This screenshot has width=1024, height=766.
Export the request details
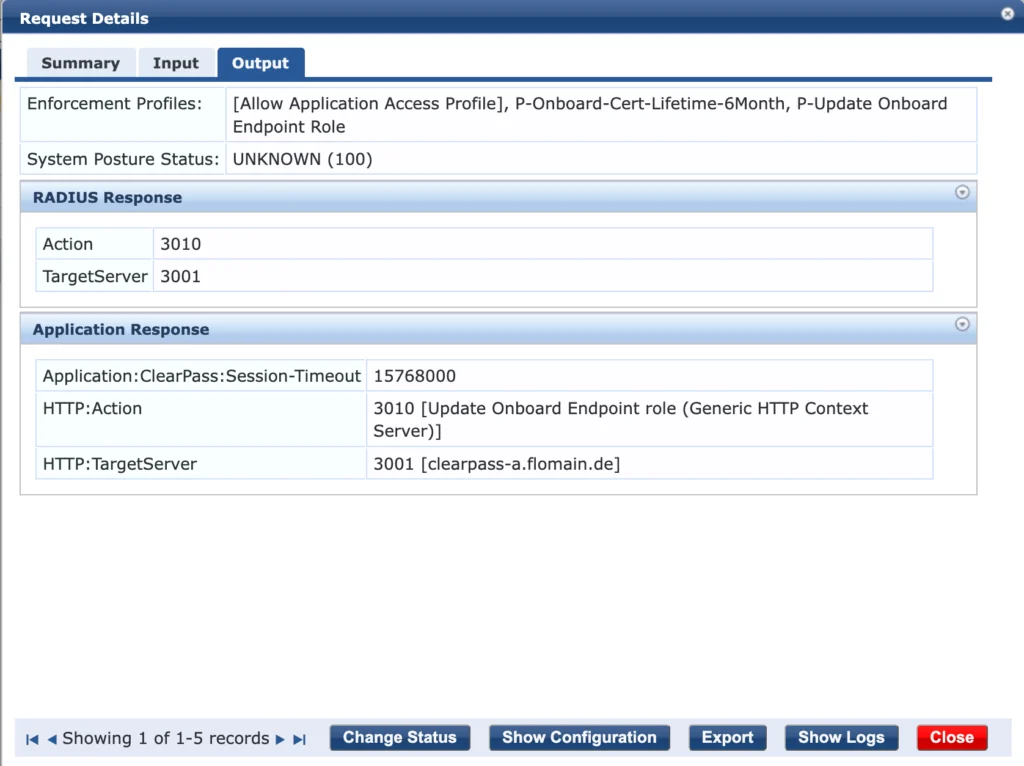pos(727,737)
